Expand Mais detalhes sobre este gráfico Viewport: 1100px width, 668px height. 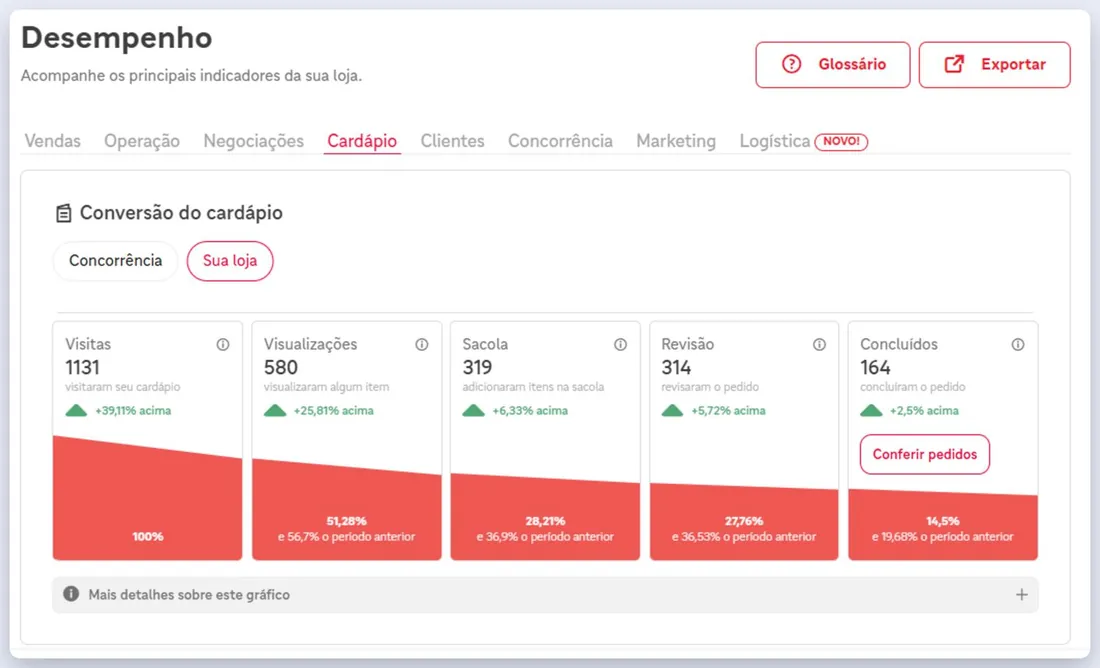pos(545,595)
